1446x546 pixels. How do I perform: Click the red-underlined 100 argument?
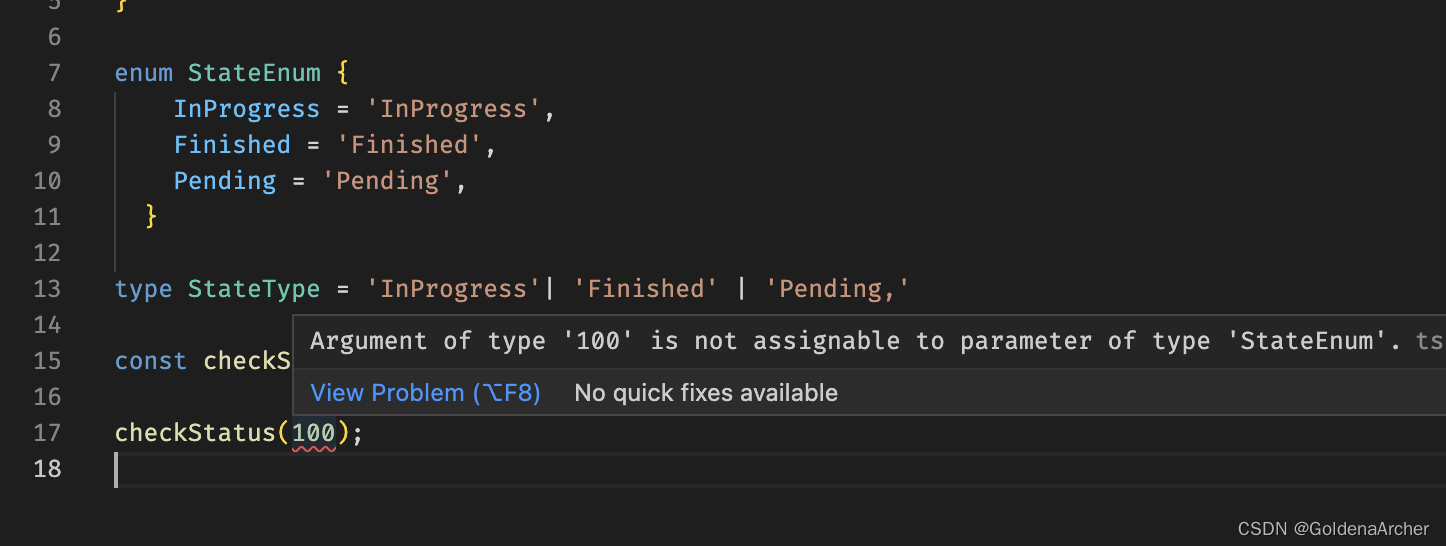click(x=313, y=433)
